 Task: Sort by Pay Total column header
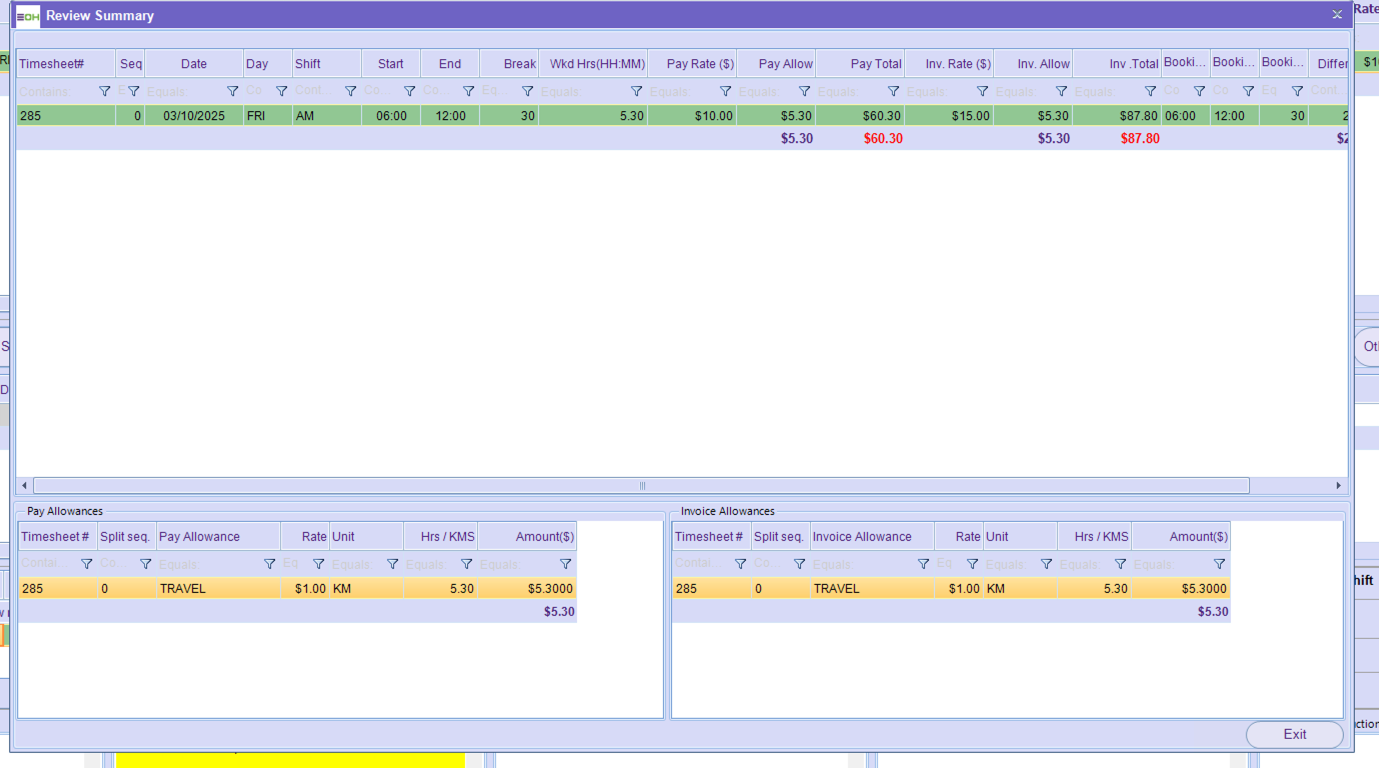tap(860, 64)
